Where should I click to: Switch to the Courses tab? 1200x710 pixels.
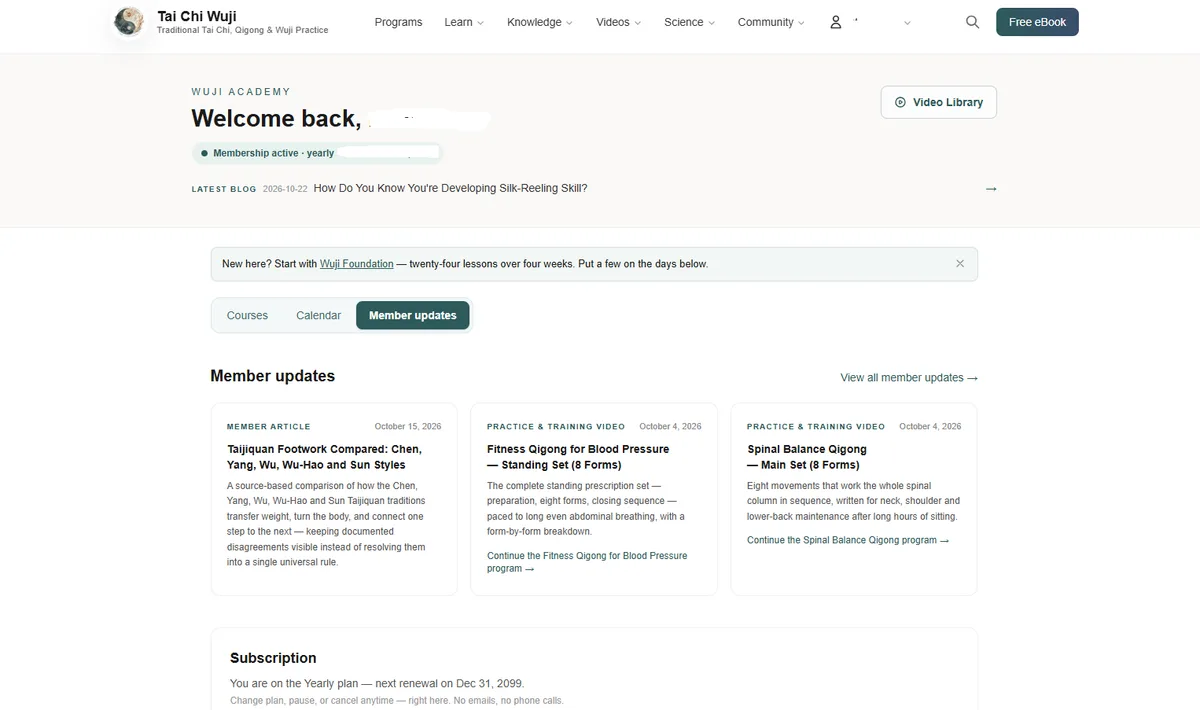247,315
